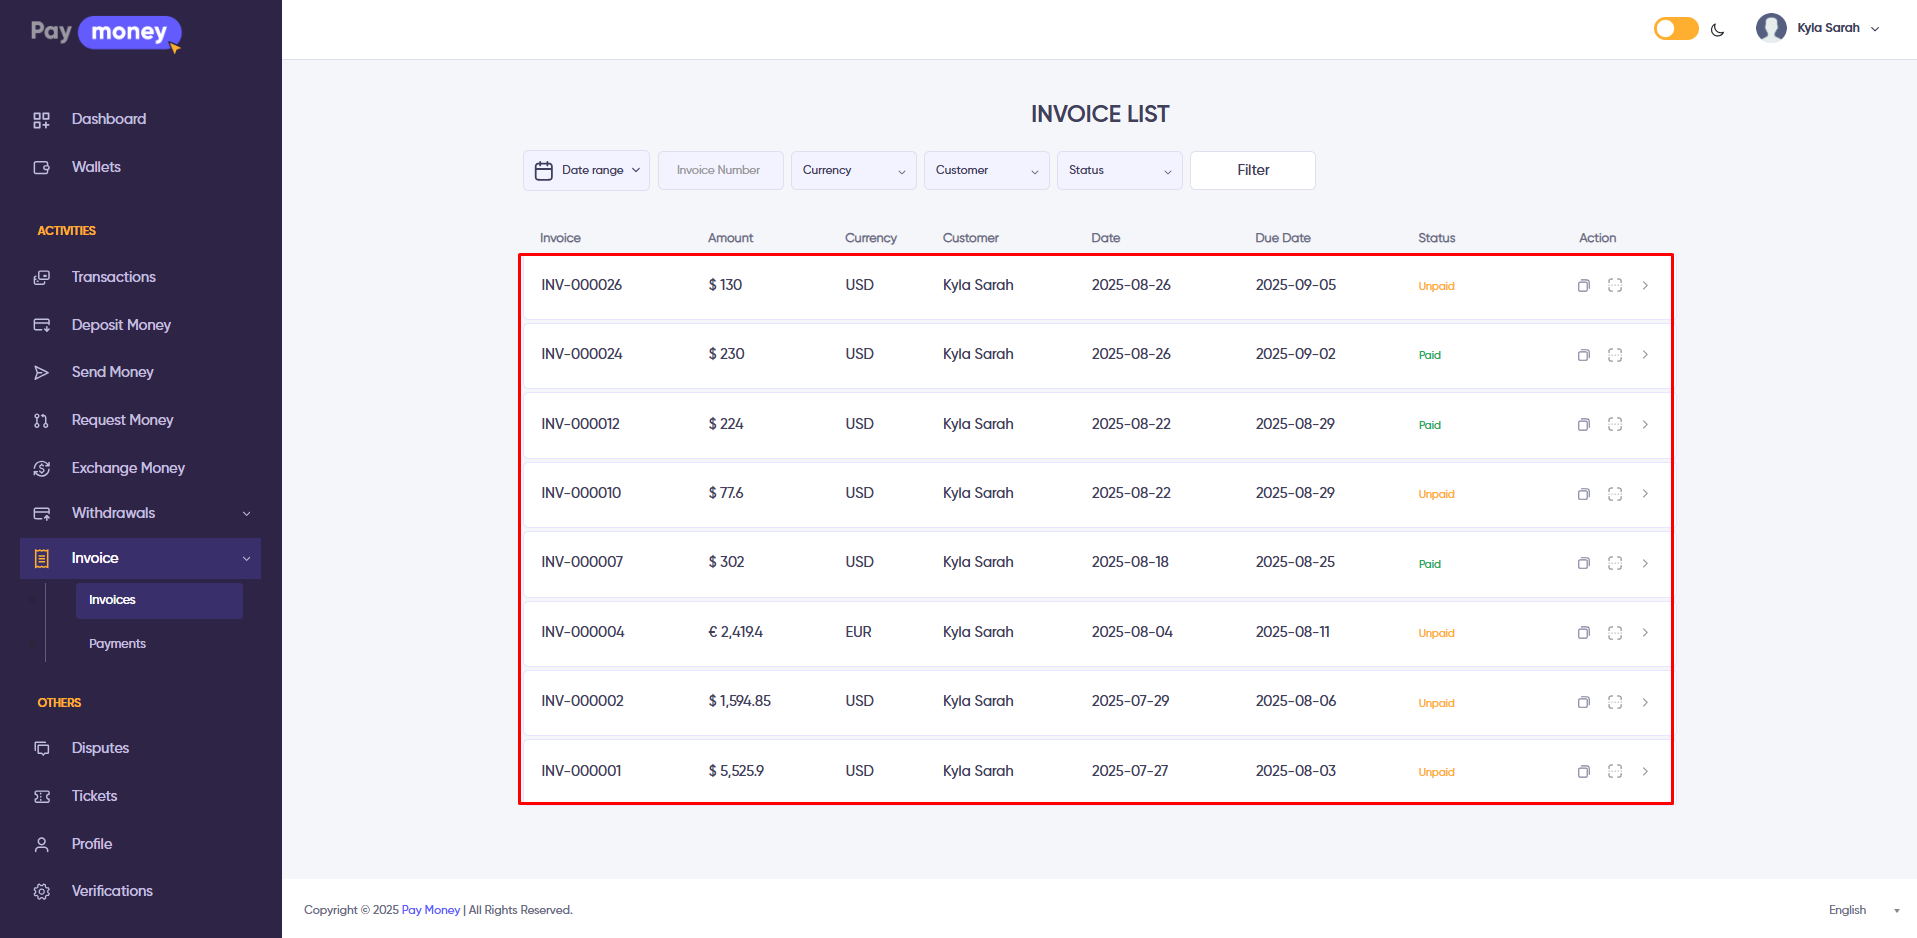Toggle the yellow theme switch

point(1675,29)
